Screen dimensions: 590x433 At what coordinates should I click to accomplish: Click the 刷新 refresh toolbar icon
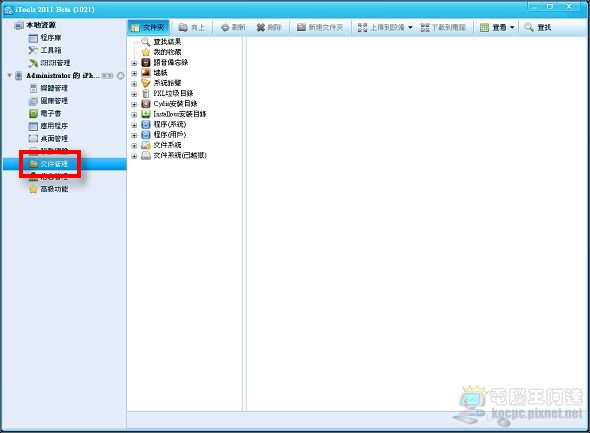tap(225, 27)
